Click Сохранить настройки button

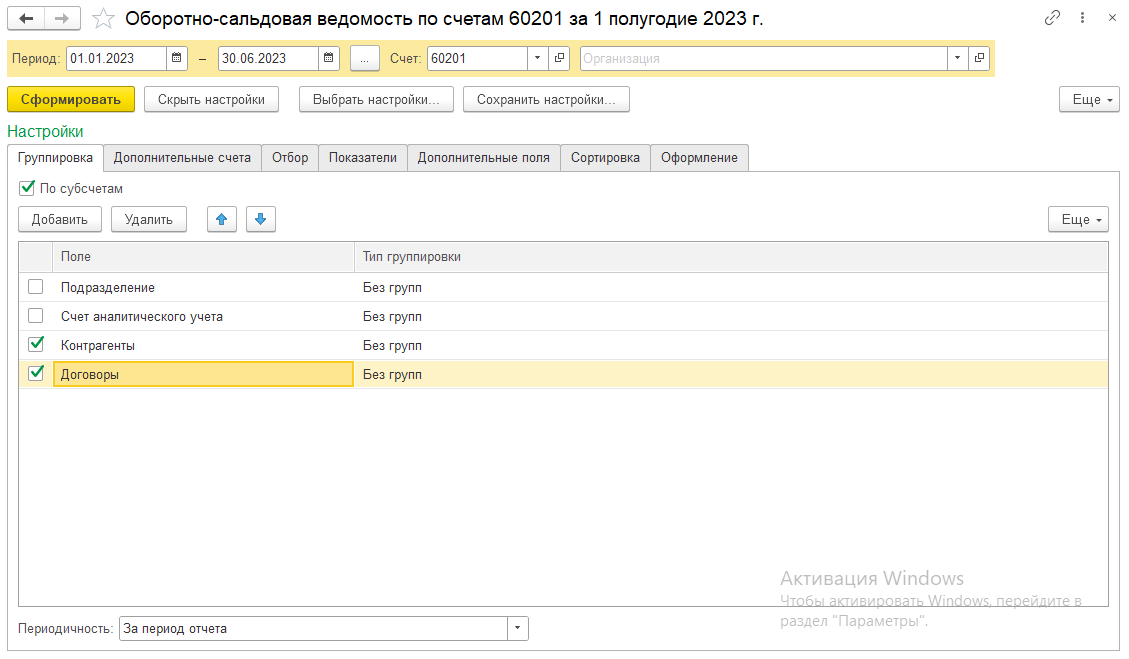(x=546, y=100)
